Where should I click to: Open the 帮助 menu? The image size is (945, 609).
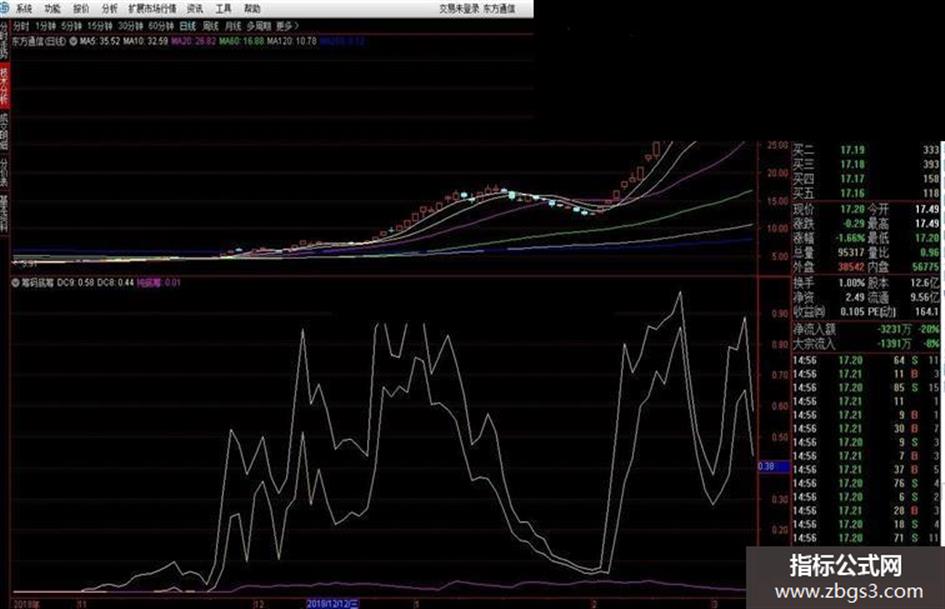tap(253, 8)
